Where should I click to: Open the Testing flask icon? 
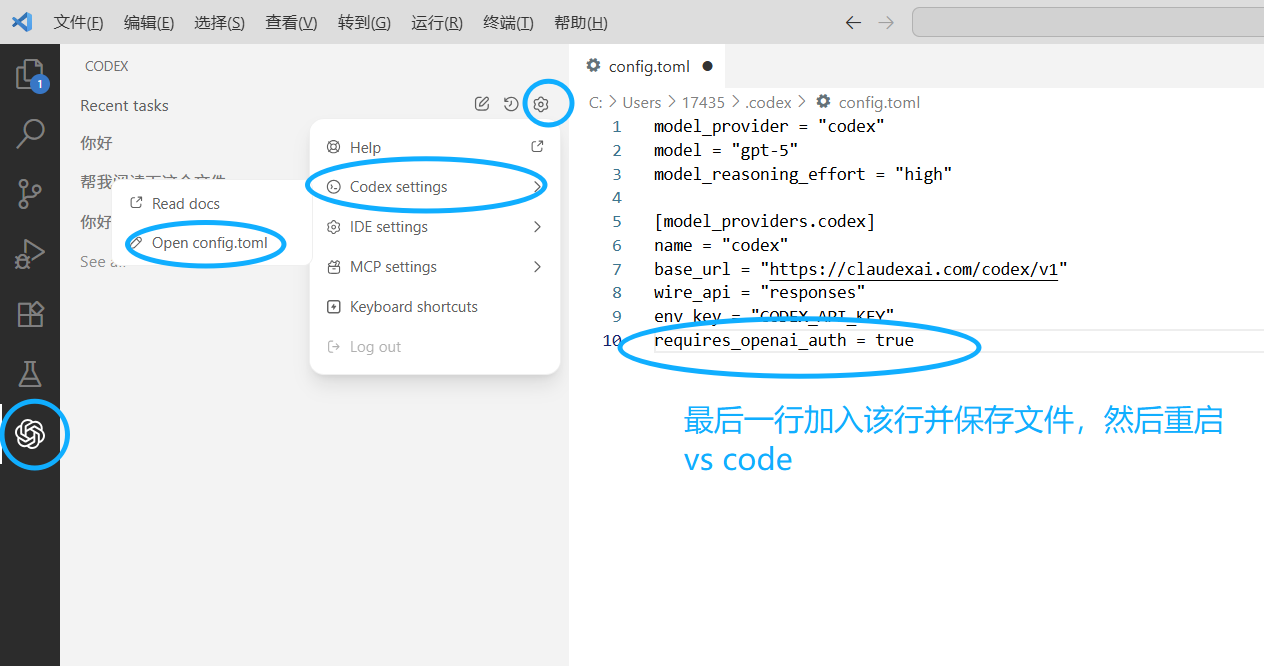[x=30, y=374]
